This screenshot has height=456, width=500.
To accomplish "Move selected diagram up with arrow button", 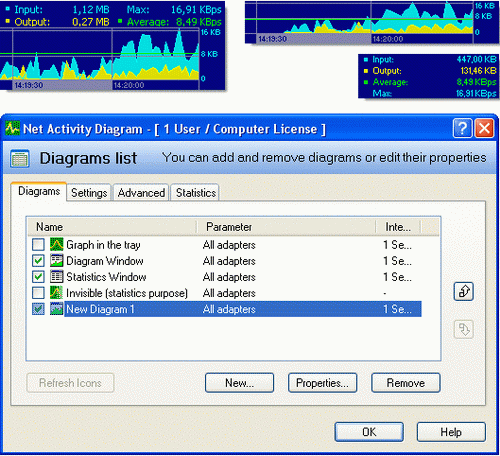I will pos(464,292).
